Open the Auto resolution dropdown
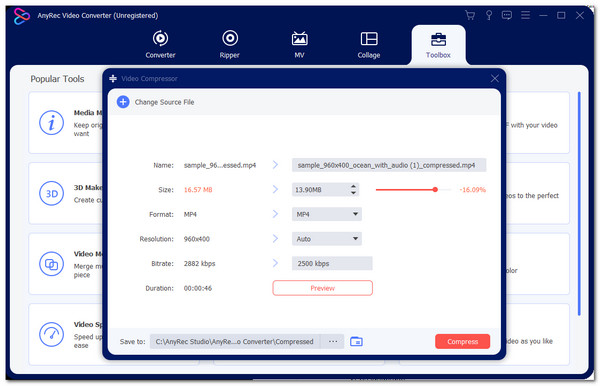This screenshot has height=386, width=600. point(327,239)
